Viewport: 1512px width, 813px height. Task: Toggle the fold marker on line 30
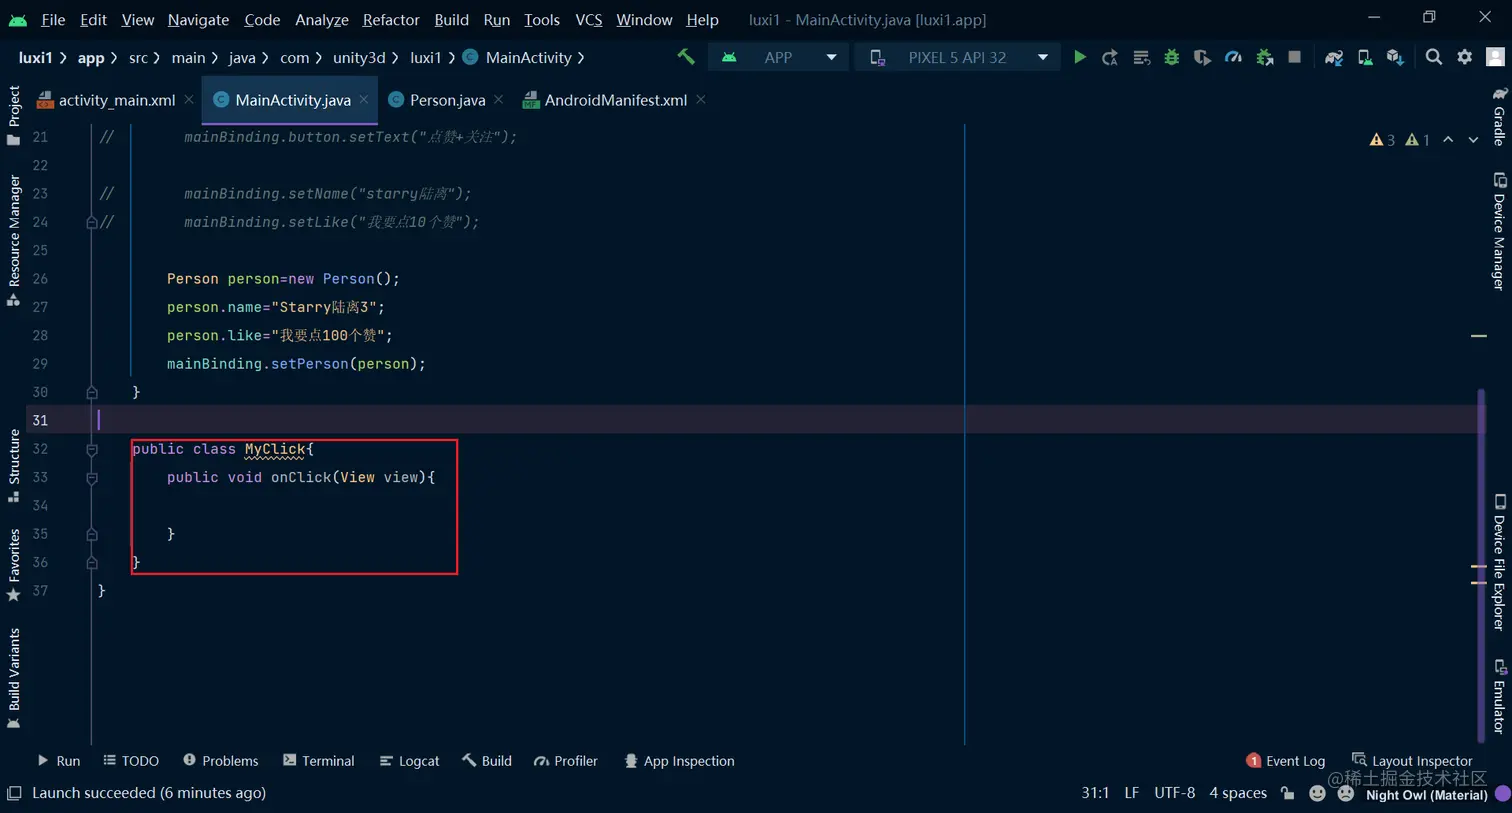tap(92, 393)
